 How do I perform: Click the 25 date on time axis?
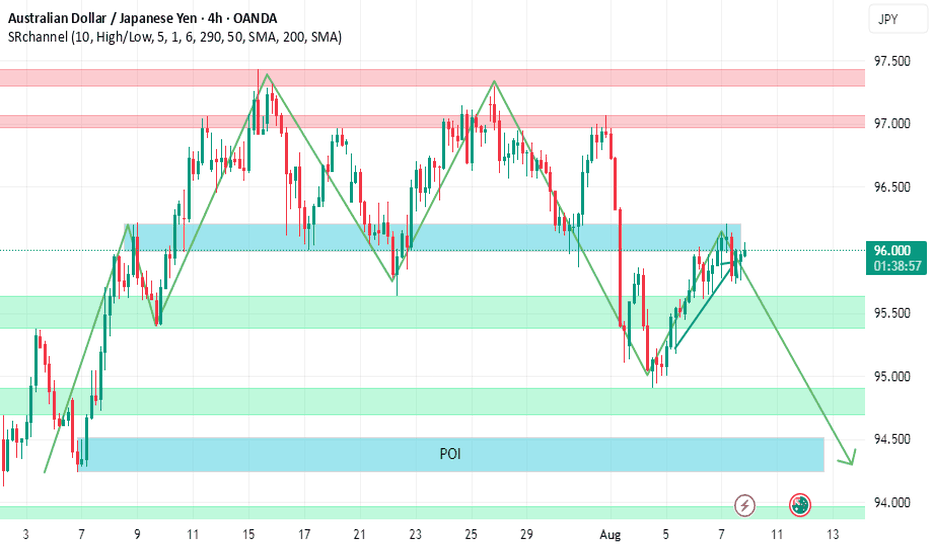pos(471,535)
